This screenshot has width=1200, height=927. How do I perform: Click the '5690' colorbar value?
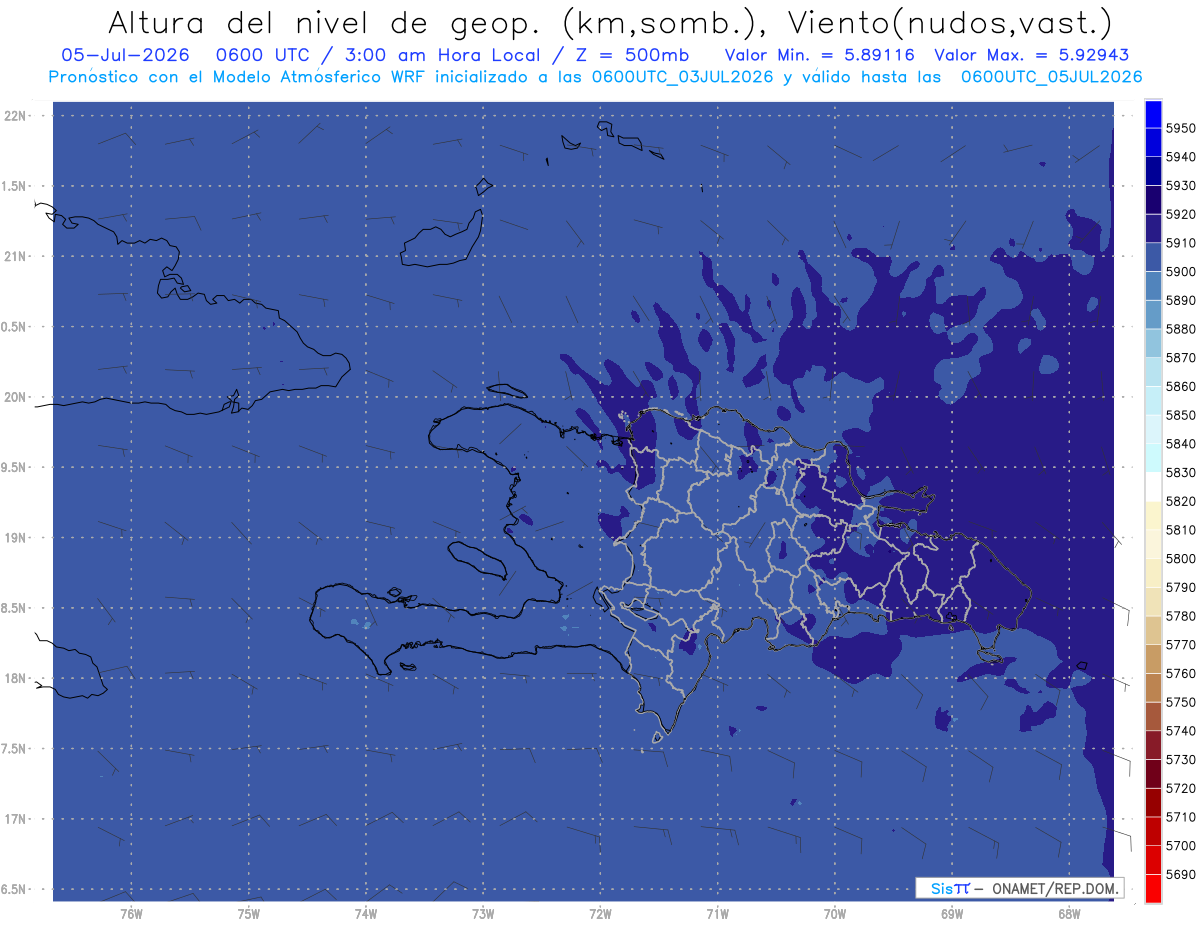1181,874
